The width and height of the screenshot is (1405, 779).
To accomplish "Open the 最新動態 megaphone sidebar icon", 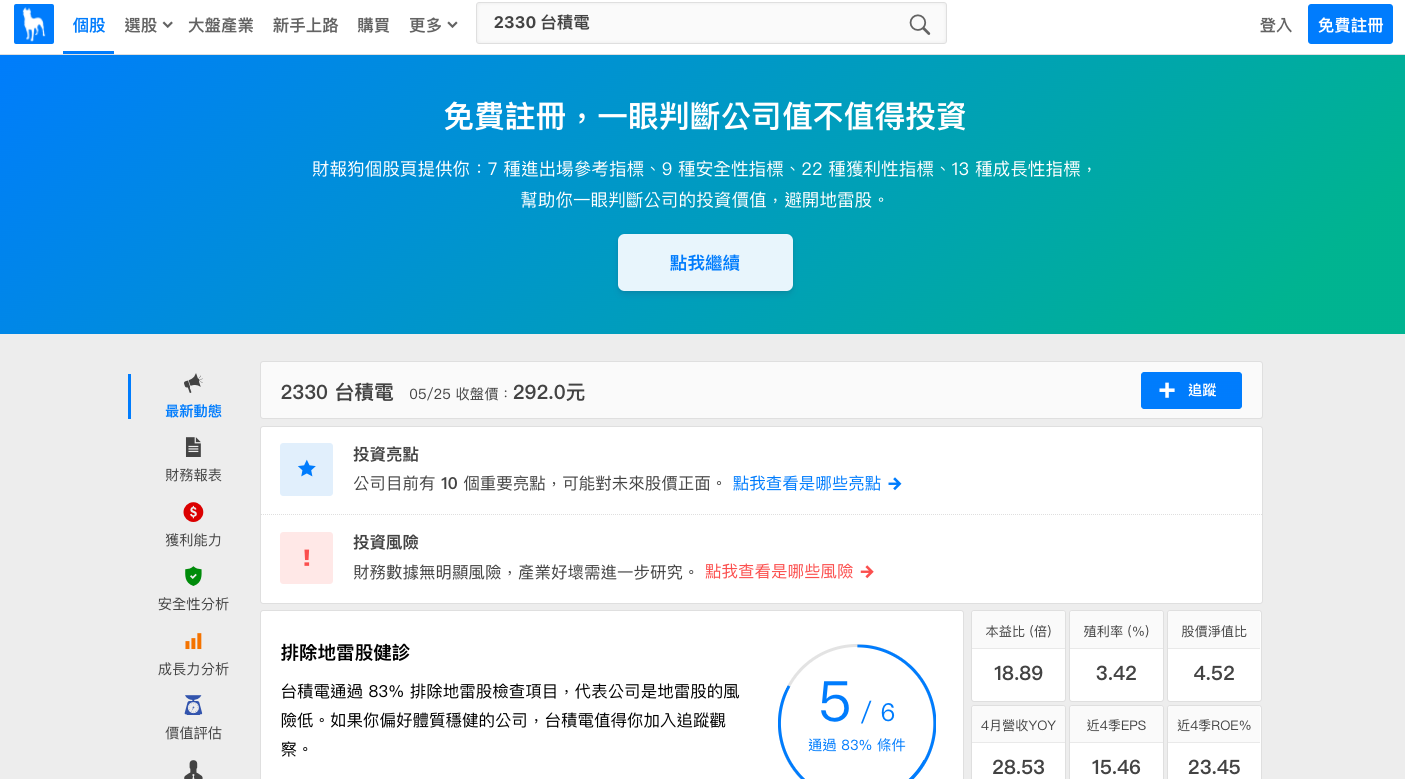I will 193,382.
